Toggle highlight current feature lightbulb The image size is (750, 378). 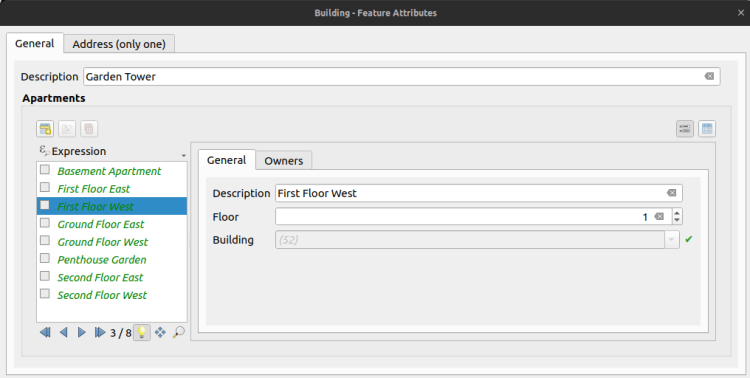click(x=142, y=332)
